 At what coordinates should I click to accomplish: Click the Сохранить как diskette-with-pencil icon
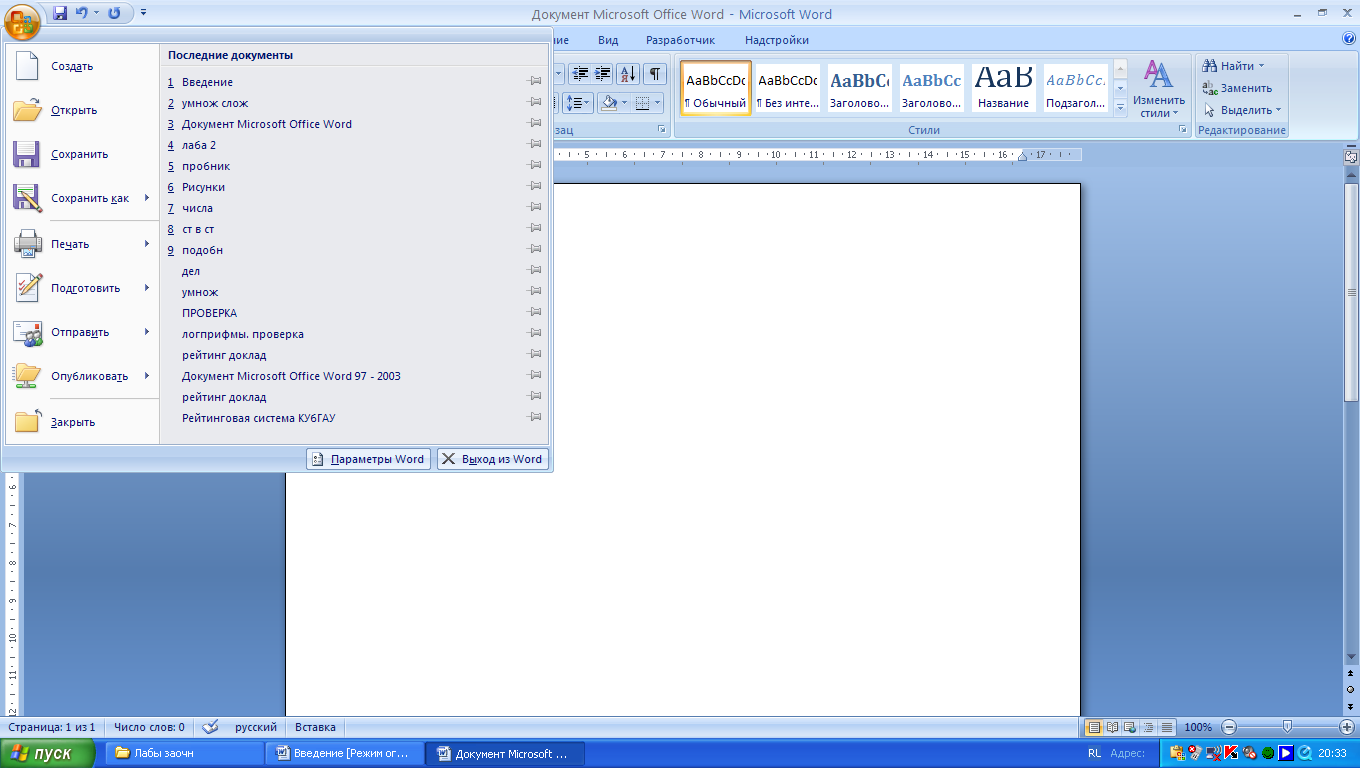pos(27,198)
